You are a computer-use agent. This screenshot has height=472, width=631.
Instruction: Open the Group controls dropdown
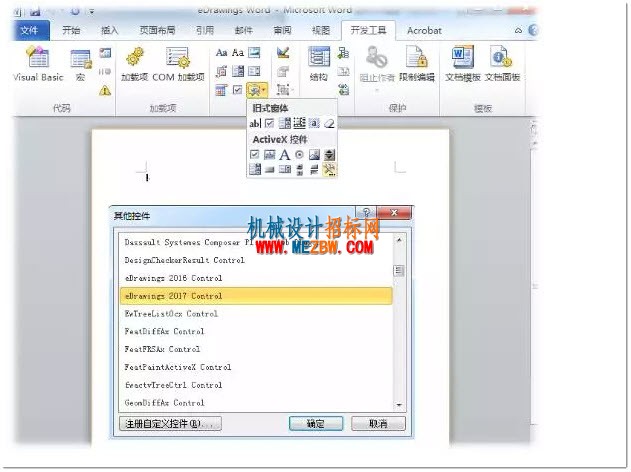pos(285,90)
